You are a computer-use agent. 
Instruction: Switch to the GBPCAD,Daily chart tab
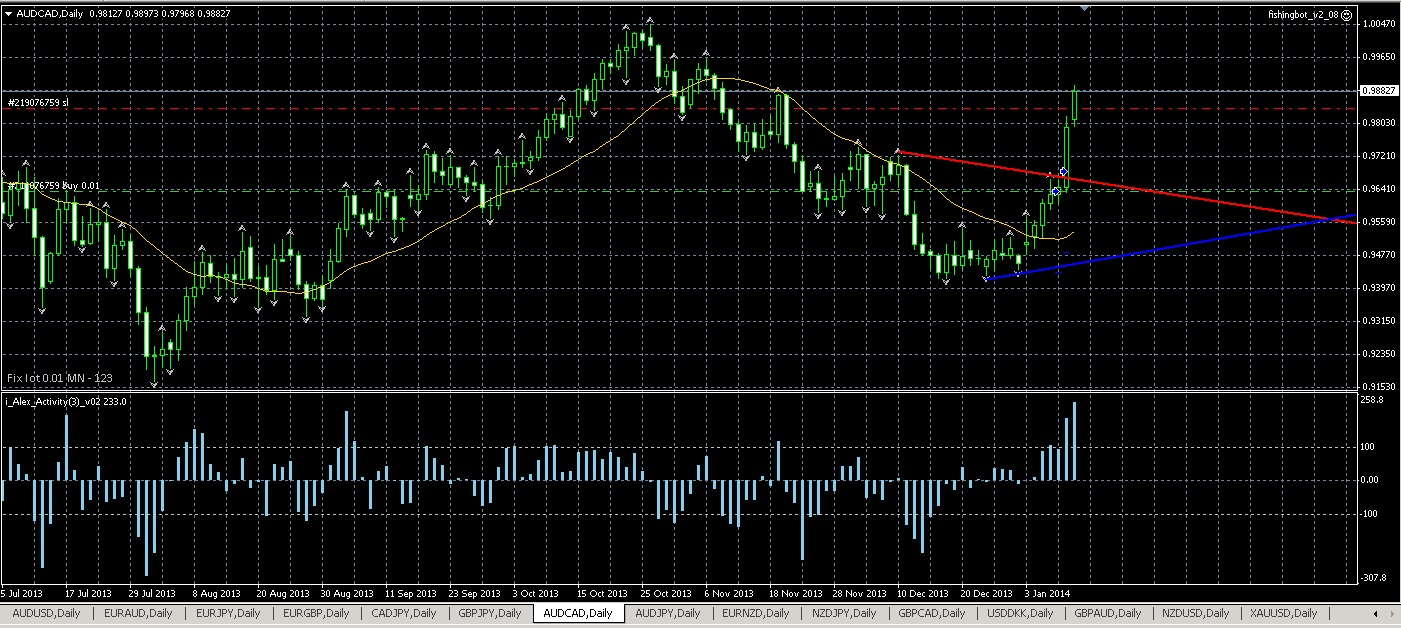pos(931,613)
